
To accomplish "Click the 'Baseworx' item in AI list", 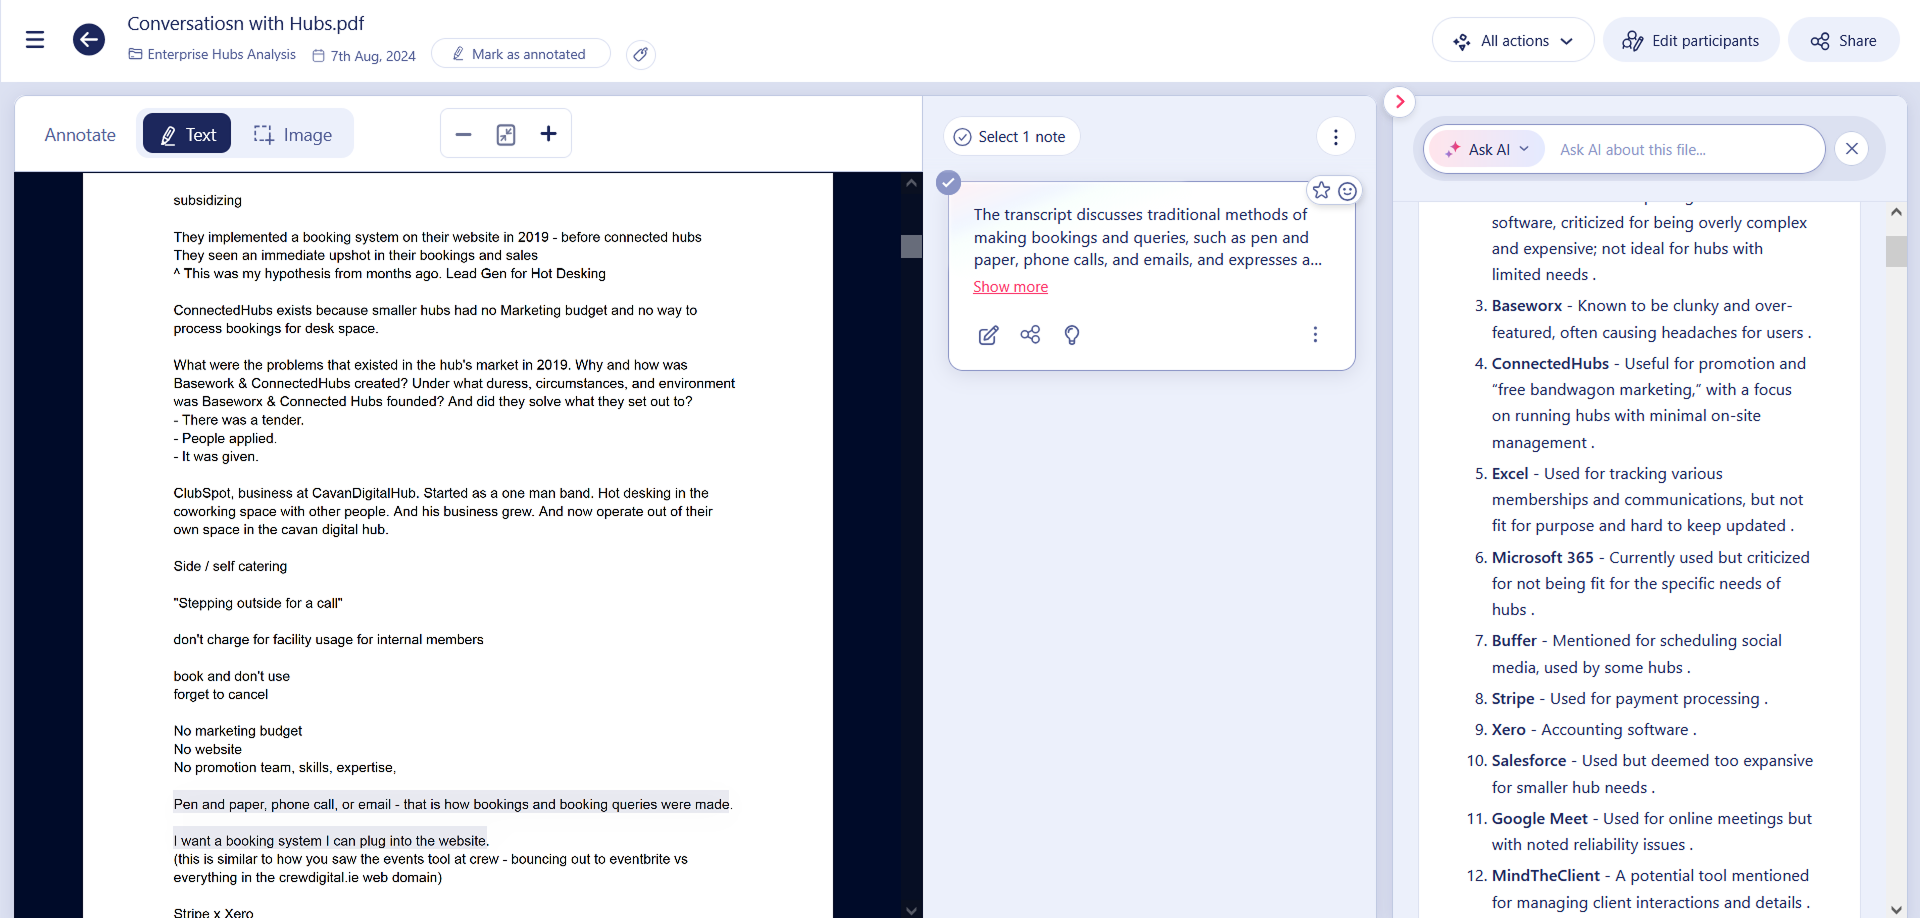I will coord(1526,306).
